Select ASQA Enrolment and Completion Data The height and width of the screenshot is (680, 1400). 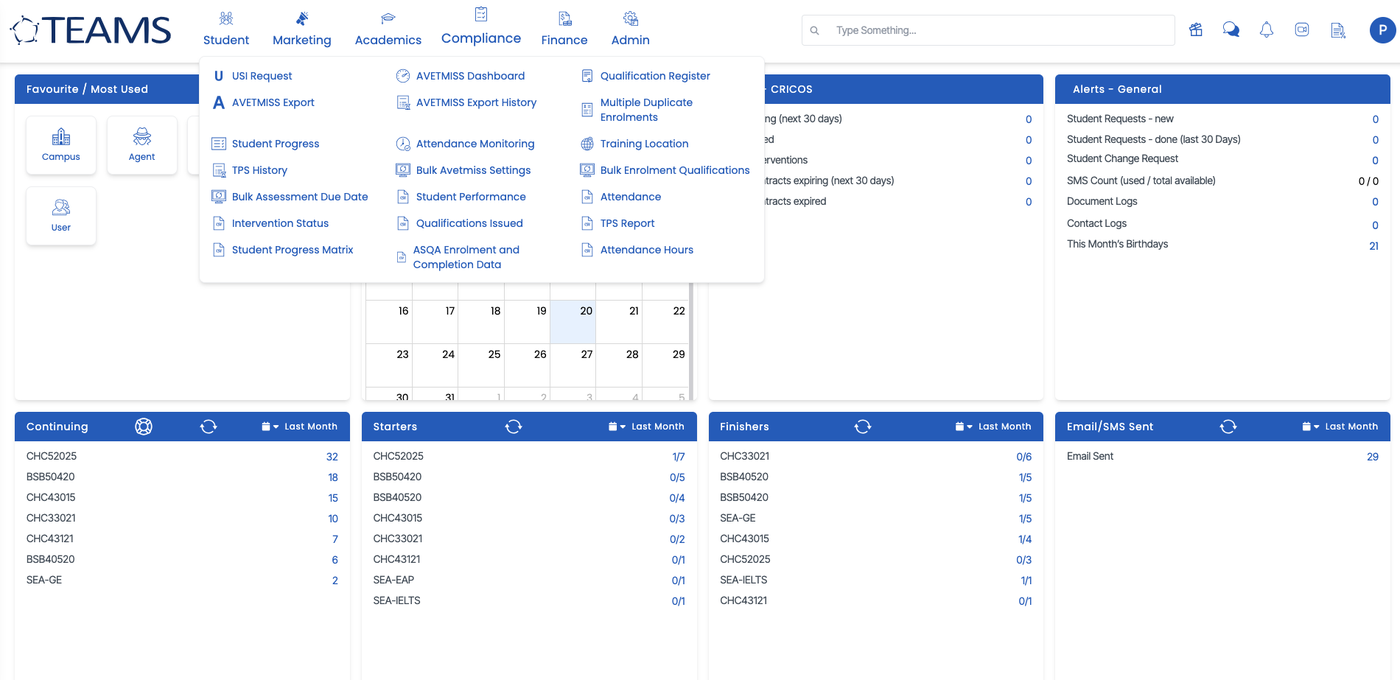point(466,258)
